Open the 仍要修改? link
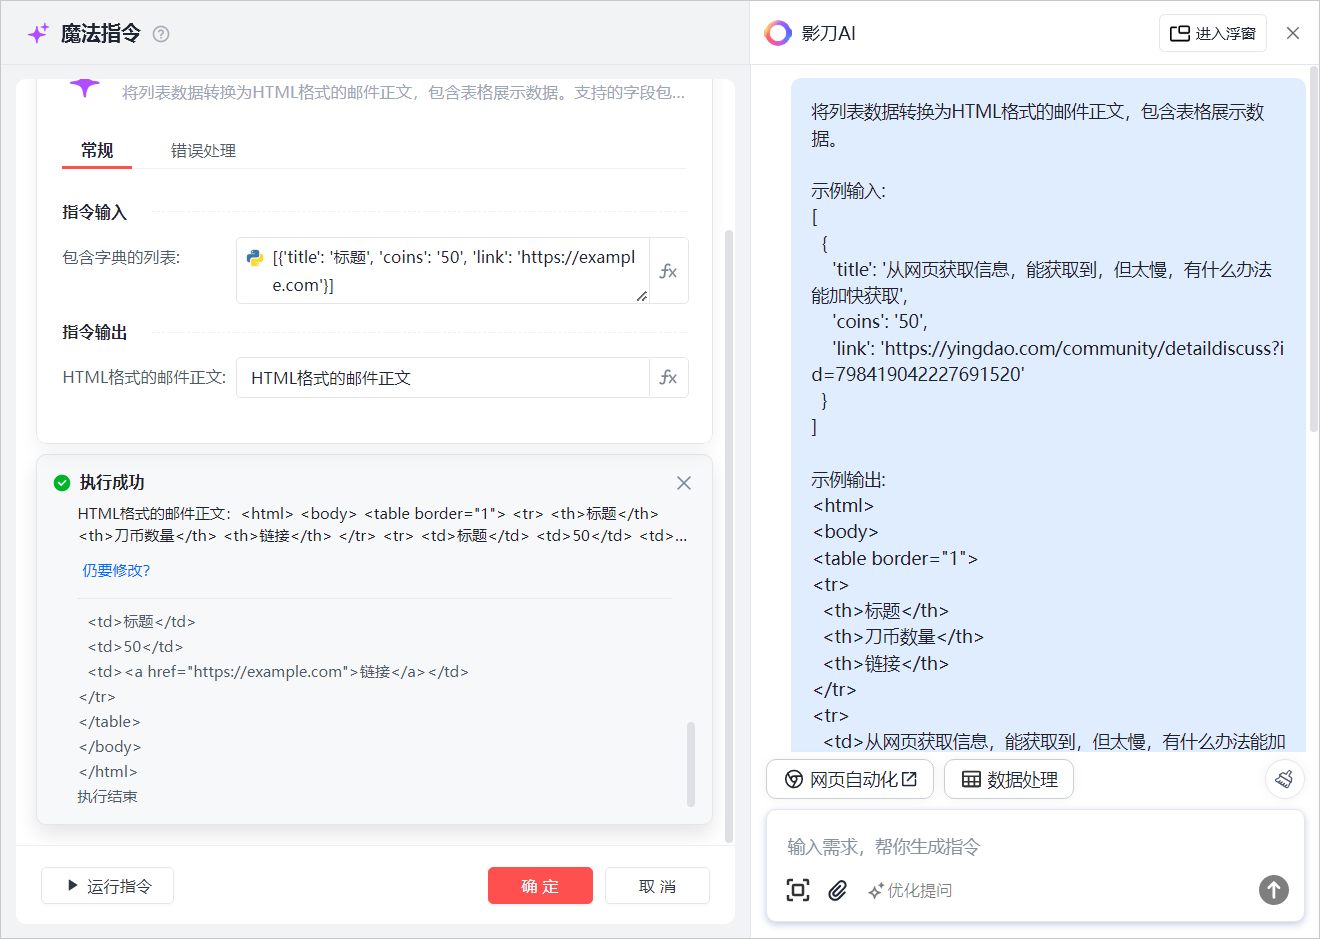Viewport: 1320px width, 939px height. (x=116, y=571)
